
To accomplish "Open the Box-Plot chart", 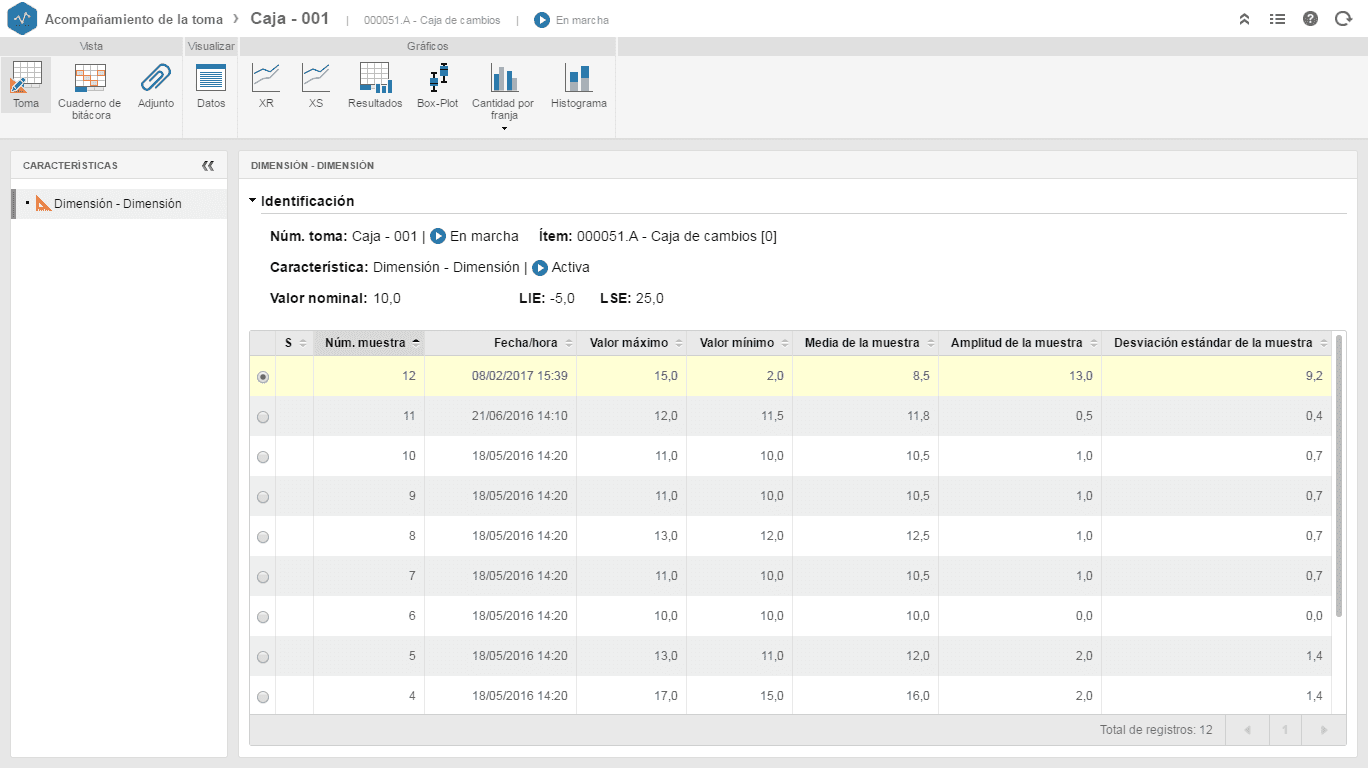I will (x=438, y=85).
